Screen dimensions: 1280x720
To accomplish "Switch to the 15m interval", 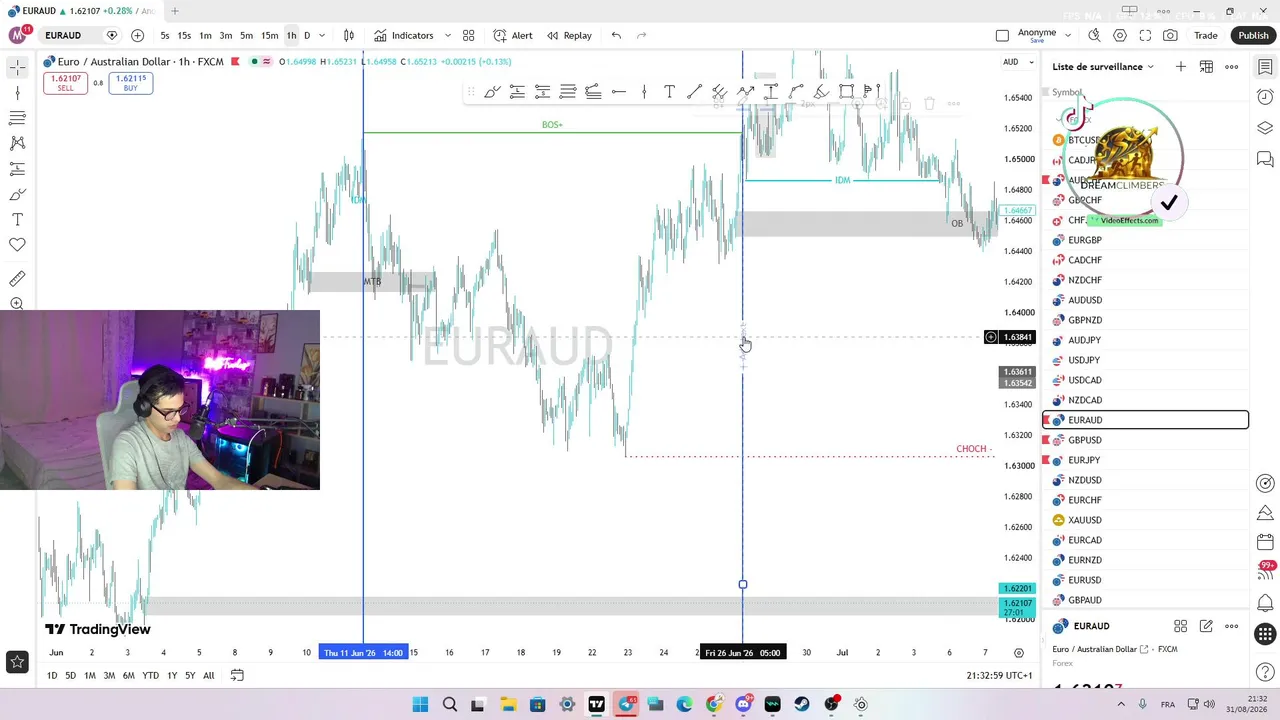I will [x=270, y=36].
